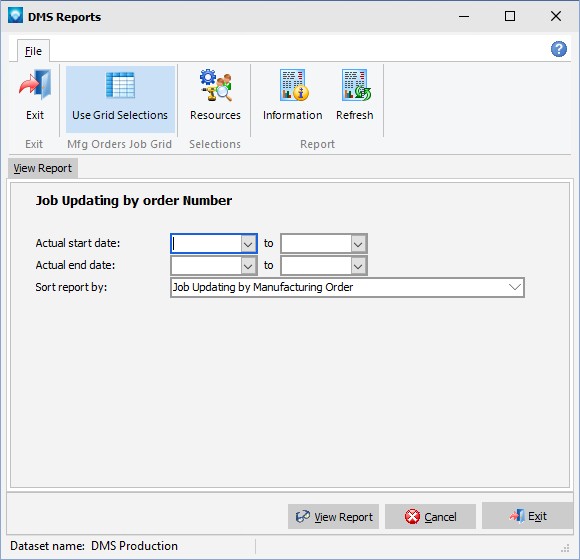Select the File ribbon tab
The height and width of the screenshot is (560, 580).
point(33,51)
